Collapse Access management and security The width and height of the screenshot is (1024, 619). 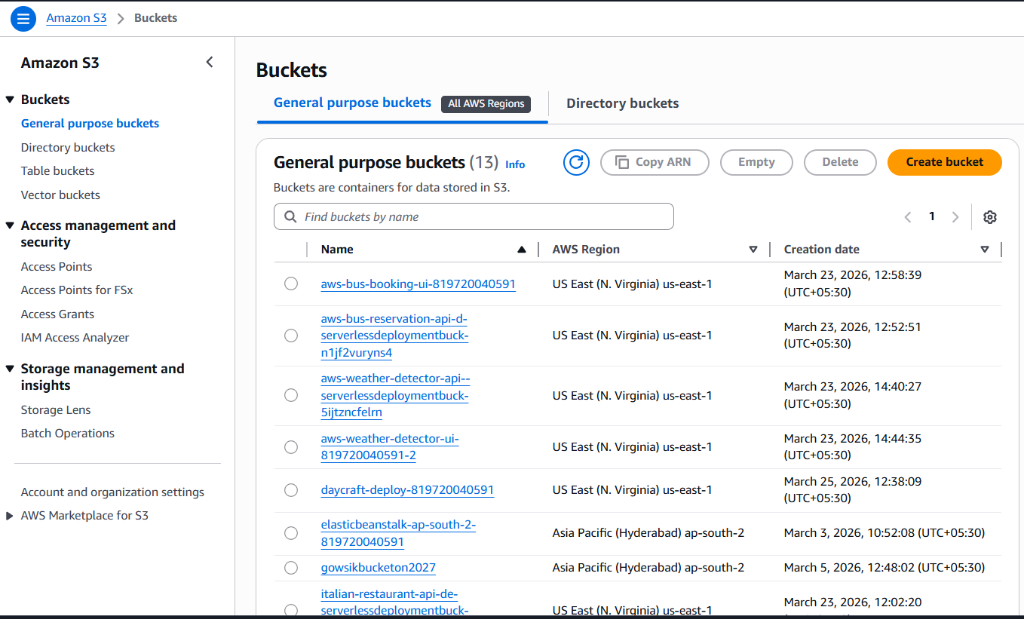[10, 225]
